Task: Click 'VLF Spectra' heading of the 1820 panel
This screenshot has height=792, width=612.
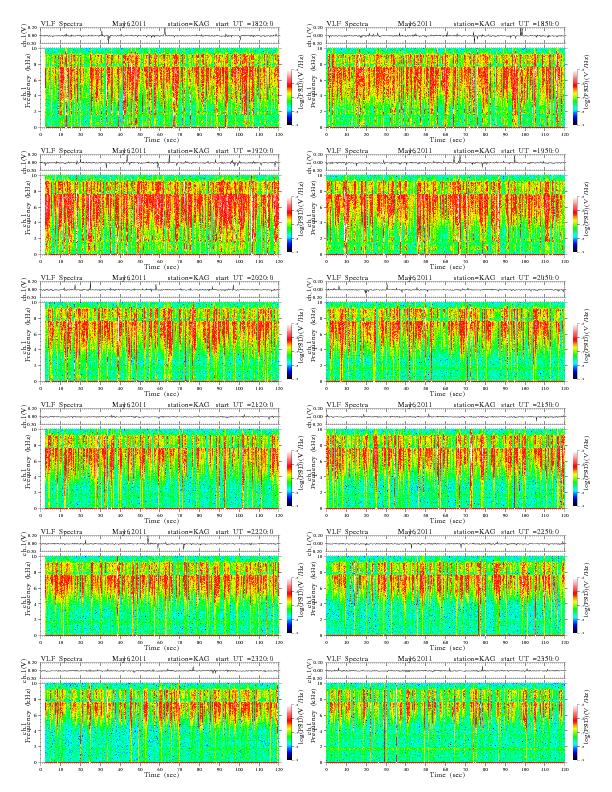Action: click(62, 23)
